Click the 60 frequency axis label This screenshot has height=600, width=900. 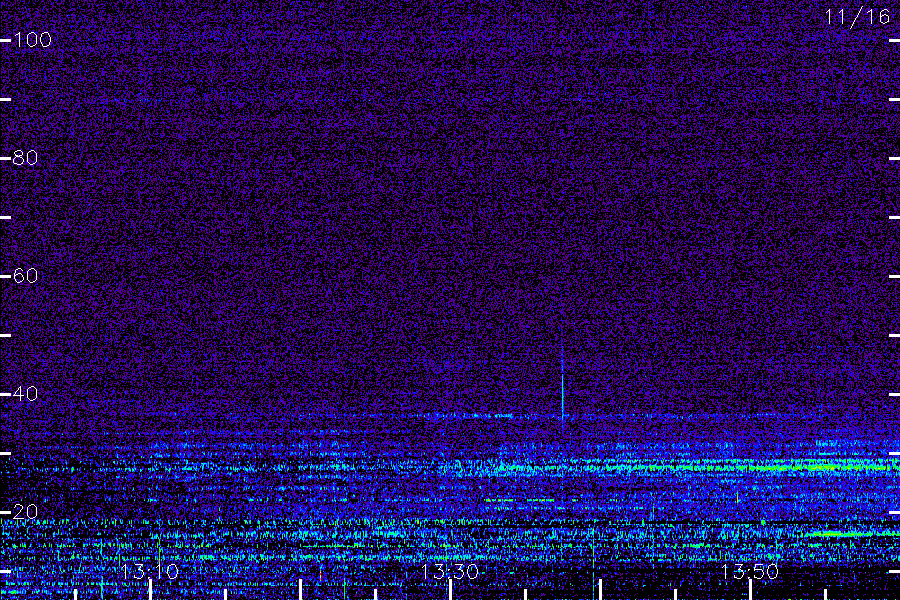tap(26, 276)
